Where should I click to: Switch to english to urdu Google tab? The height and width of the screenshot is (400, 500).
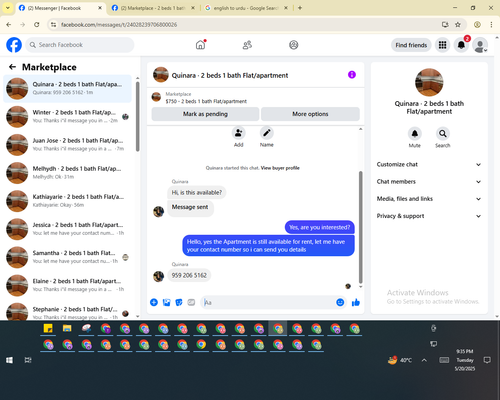pyautogui.click(x=246, y=8)
